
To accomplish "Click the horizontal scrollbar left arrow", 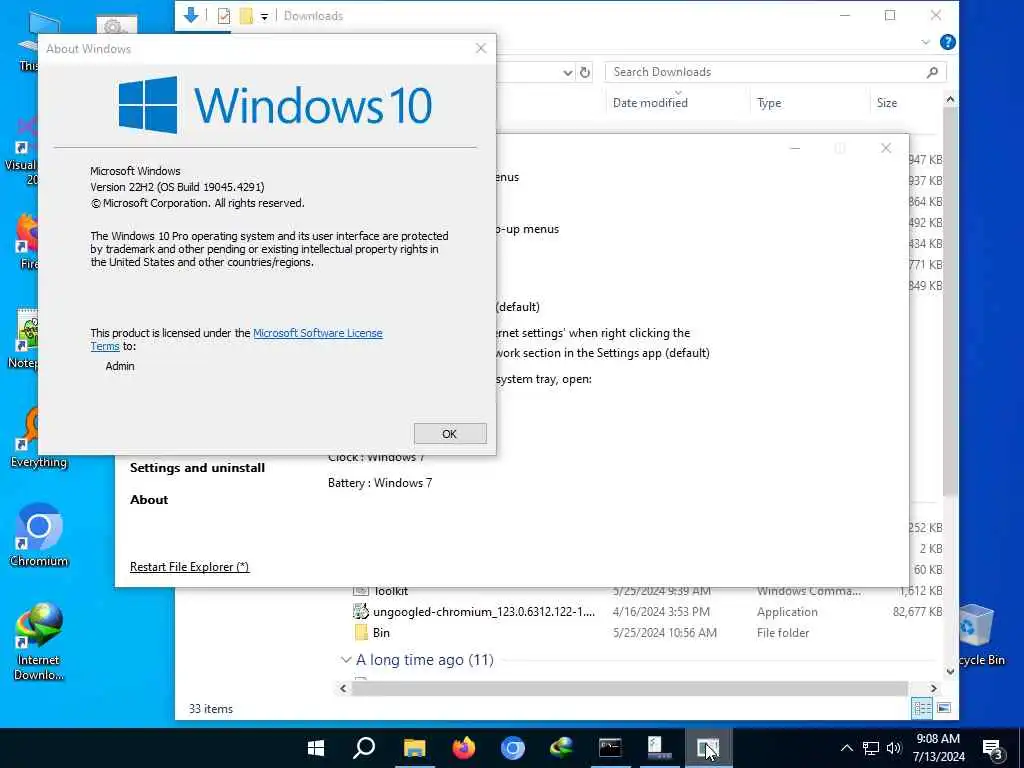I will pos(344,688).
